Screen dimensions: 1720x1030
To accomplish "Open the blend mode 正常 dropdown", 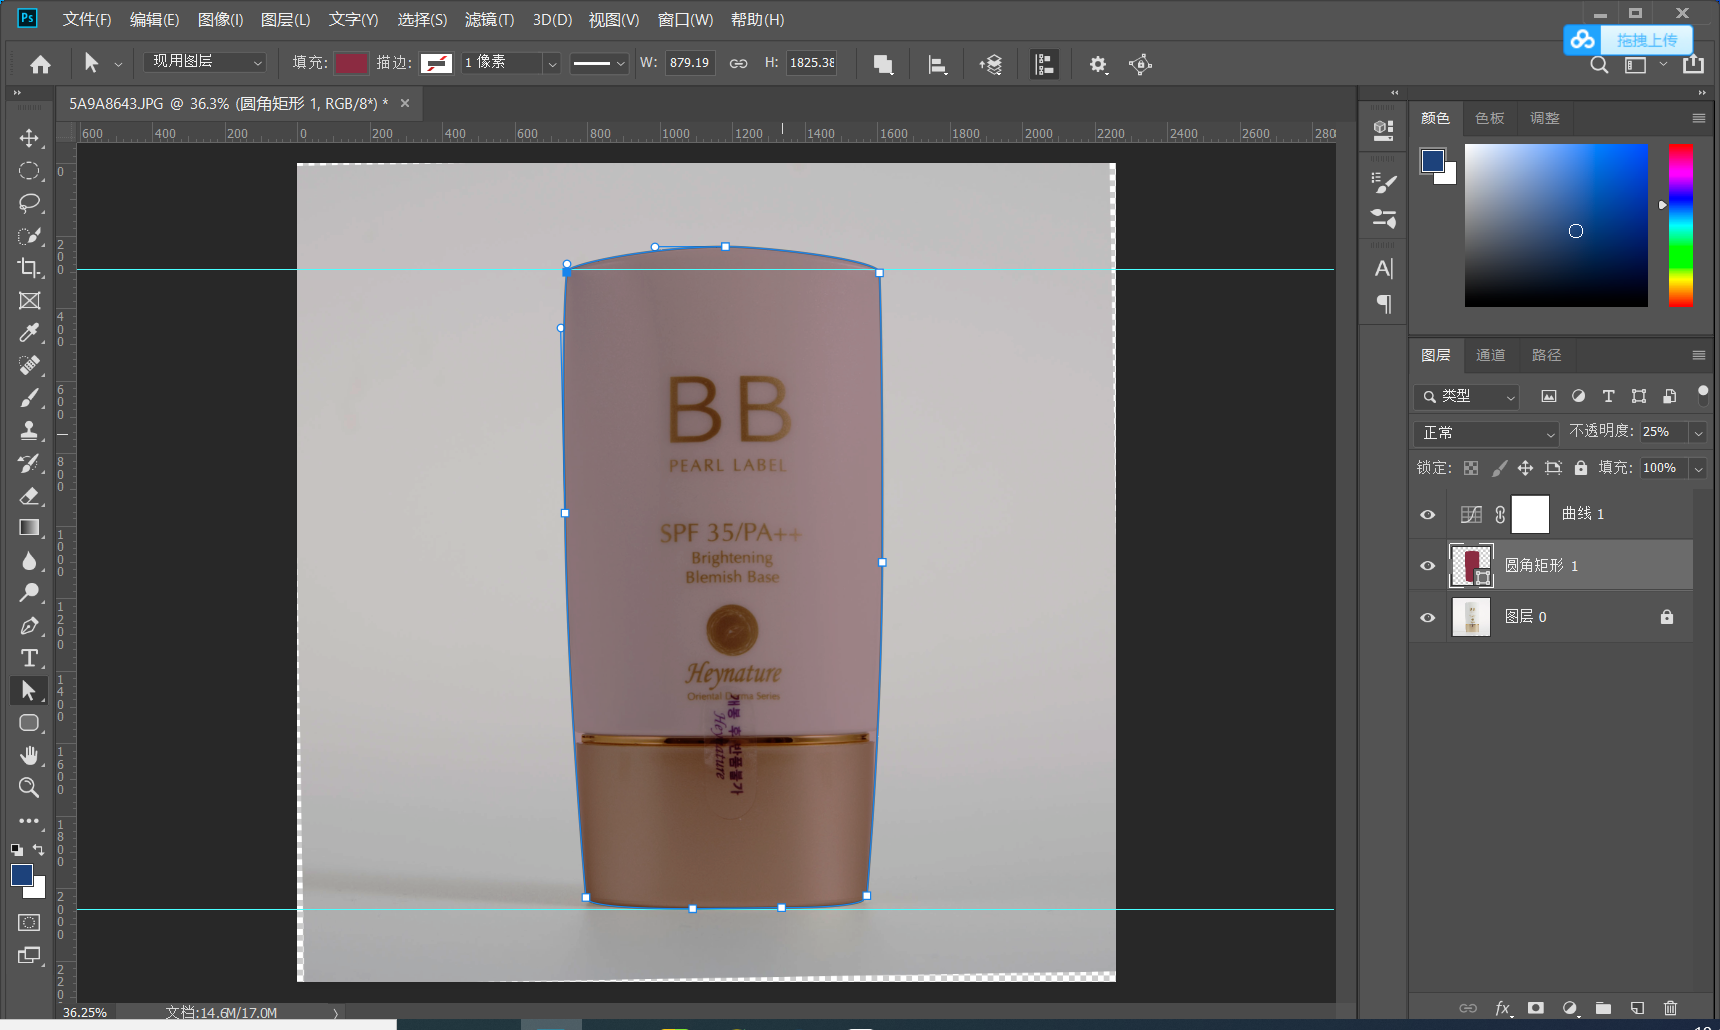I will click(x=1486, y=433).
